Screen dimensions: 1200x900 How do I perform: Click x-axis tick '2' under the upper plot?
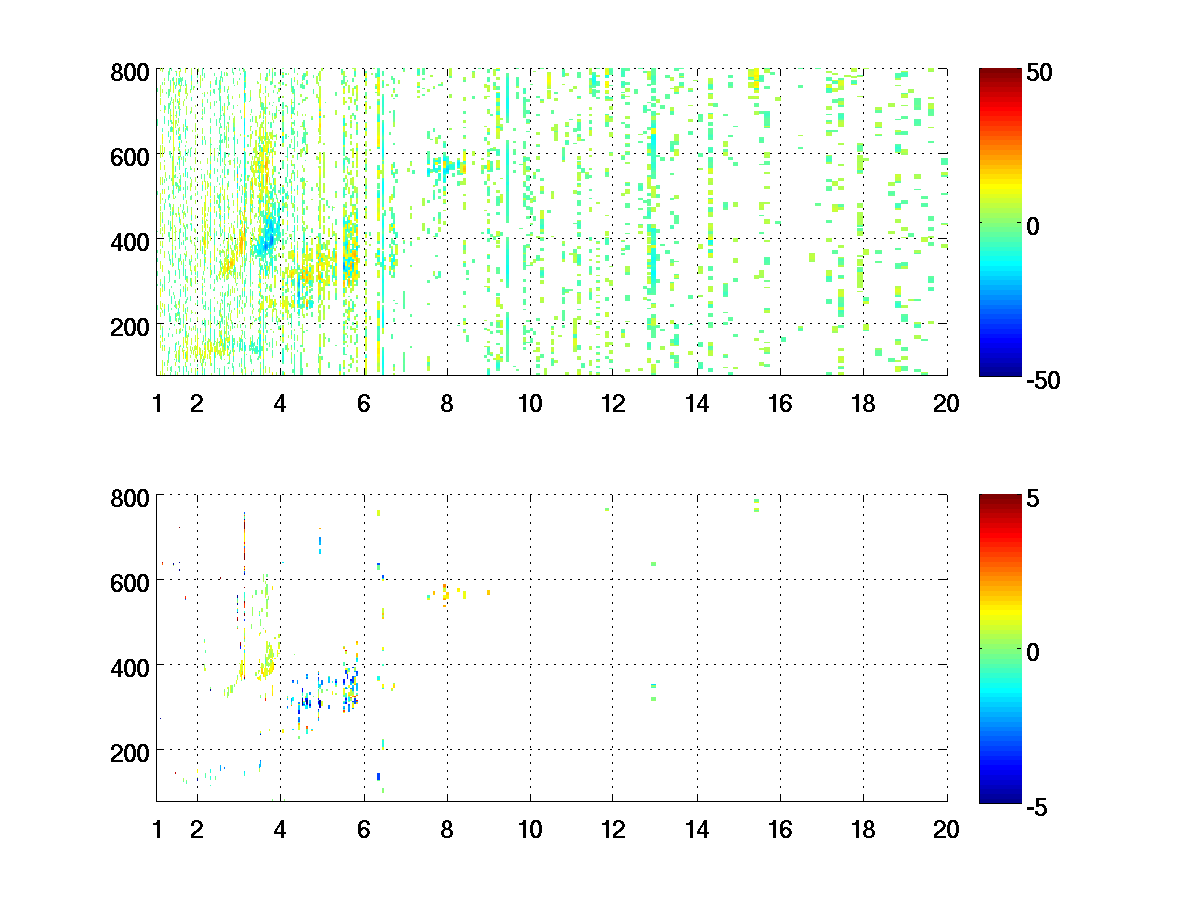pyautogui.click(x=197, y=404)
